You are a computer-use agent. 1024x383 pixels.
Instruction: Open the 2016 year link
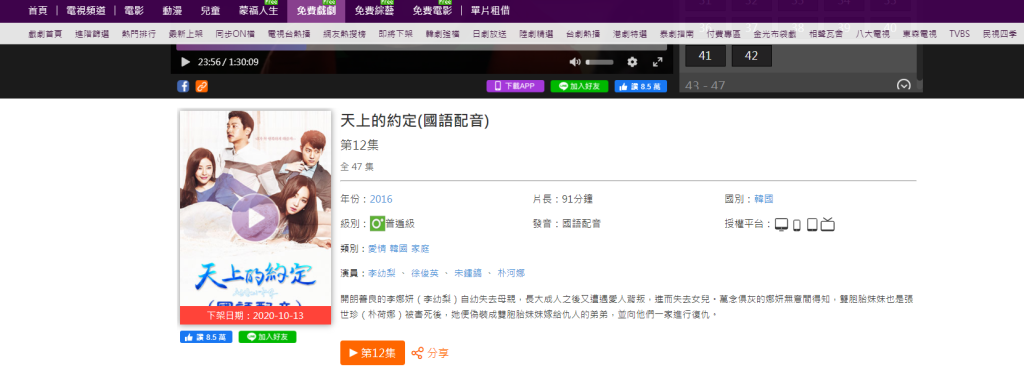tap(381, 199)
